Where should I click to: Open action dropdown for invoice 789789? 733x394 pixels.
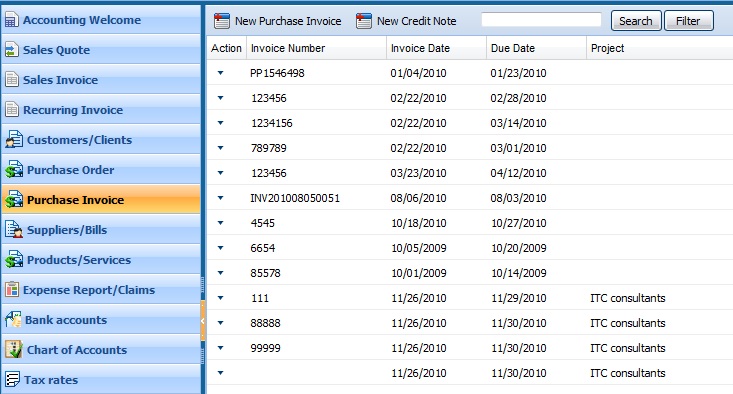point(221,148)
